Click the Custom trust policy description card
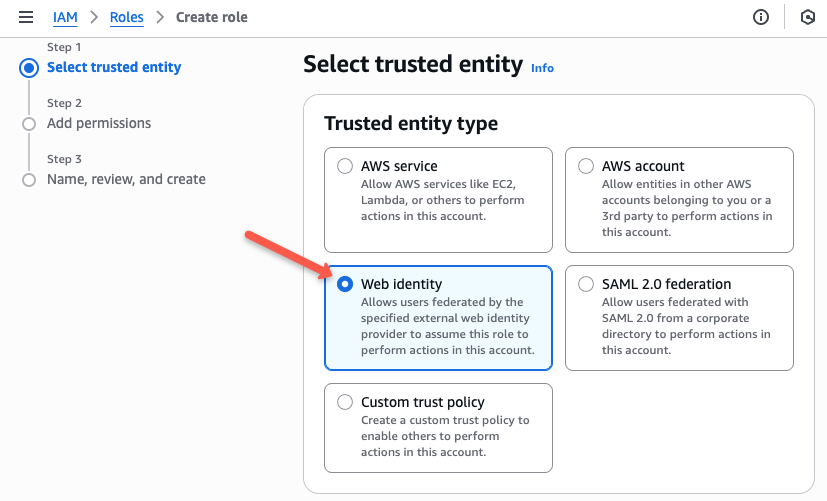Viewport: 827px width, 501px height. click(438, 428)
